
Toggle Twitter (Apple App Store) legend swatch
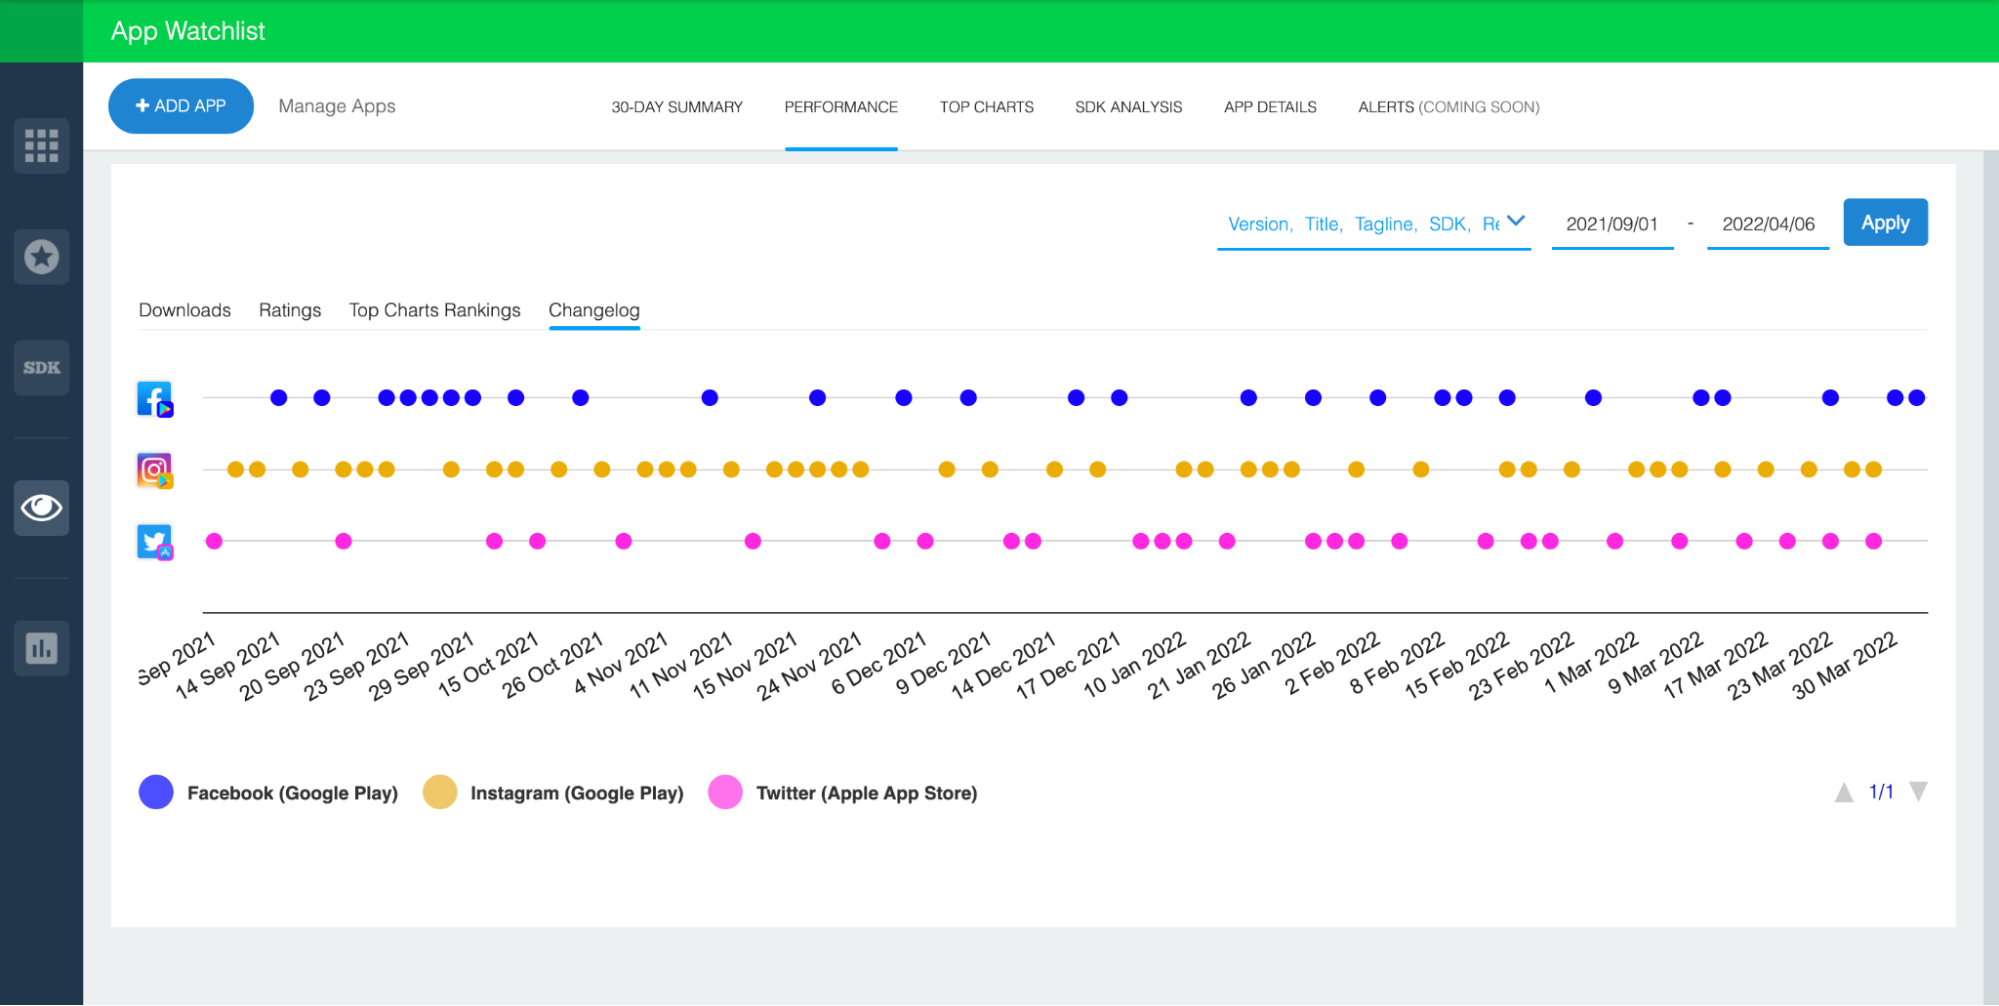725,792
